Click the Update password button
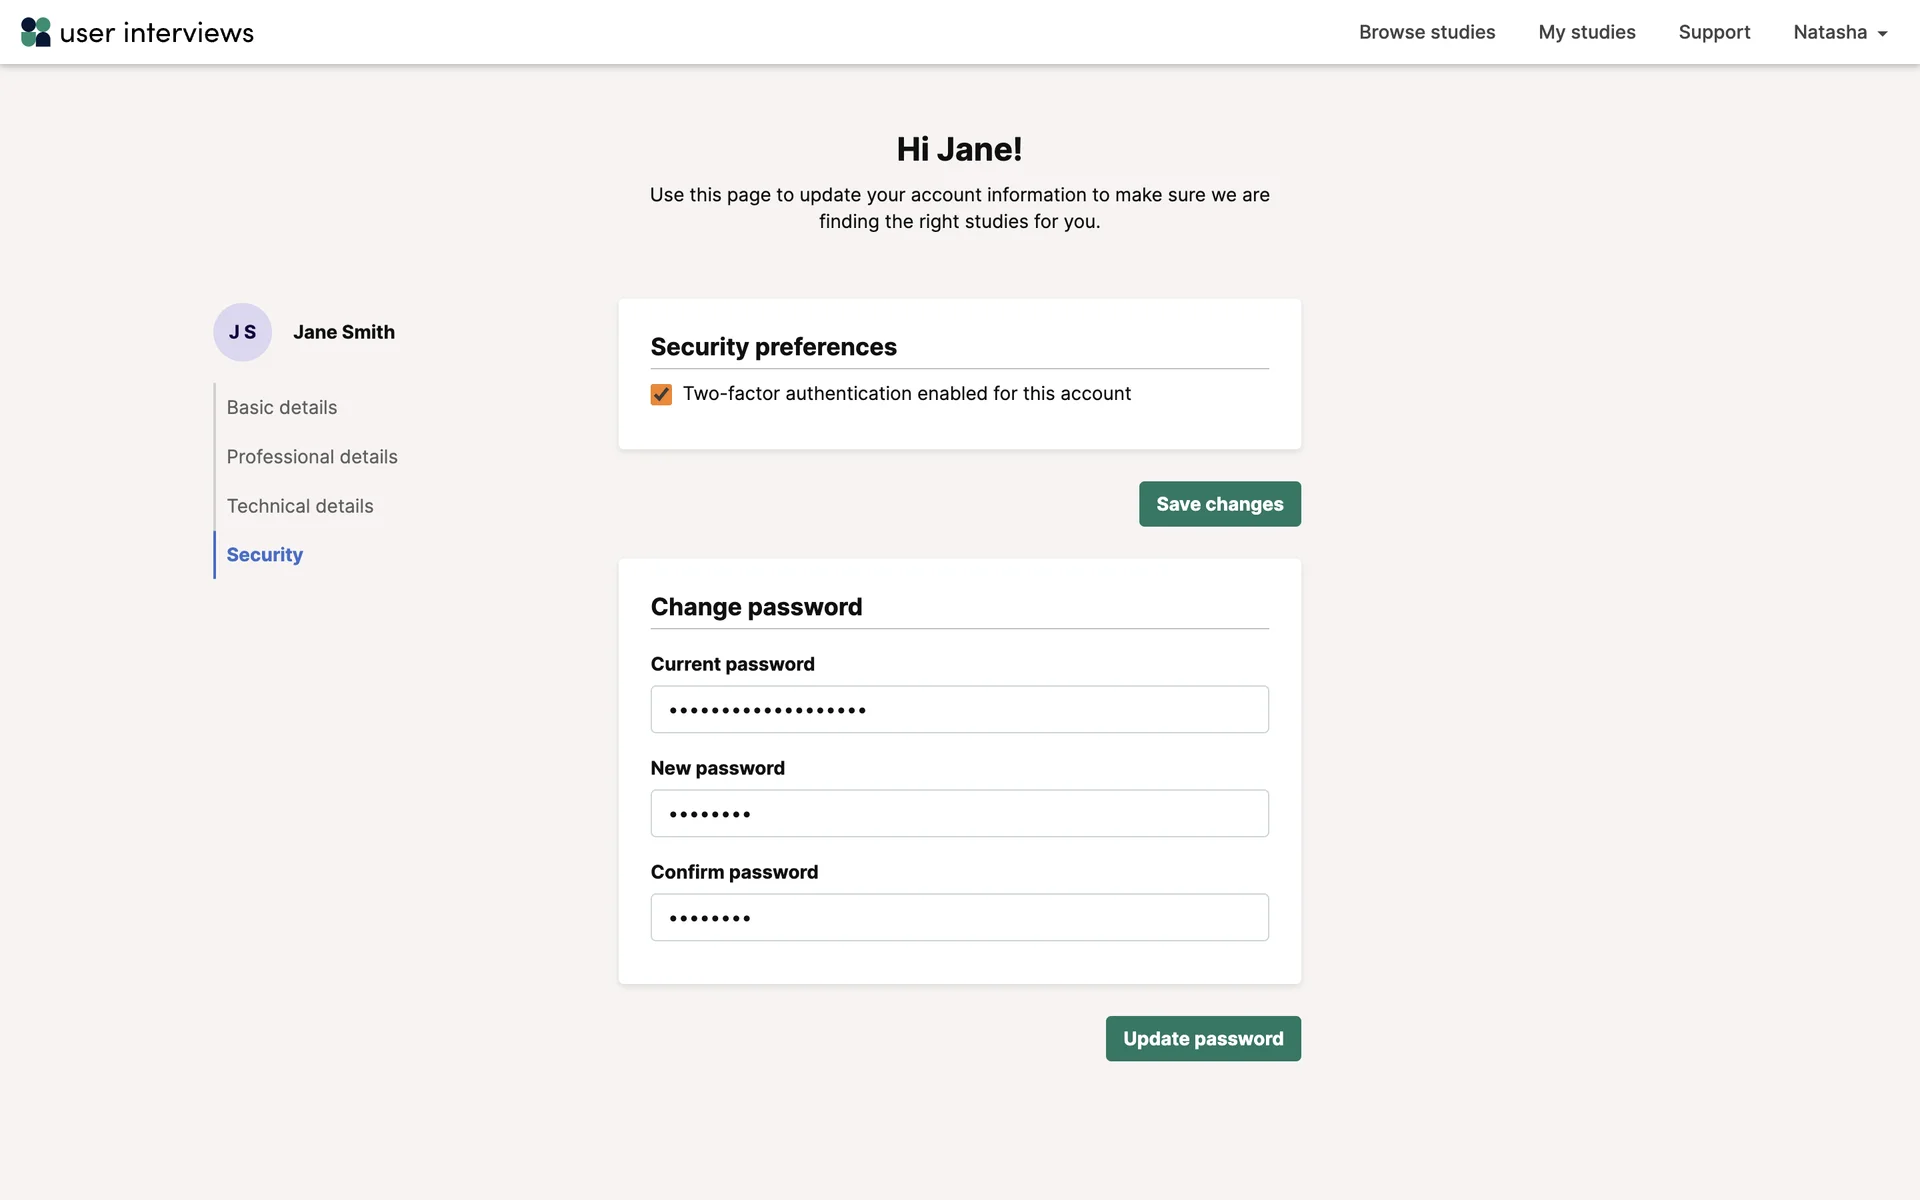This screenshot has width=1920, height=1200. [x=1202, y=1038]
